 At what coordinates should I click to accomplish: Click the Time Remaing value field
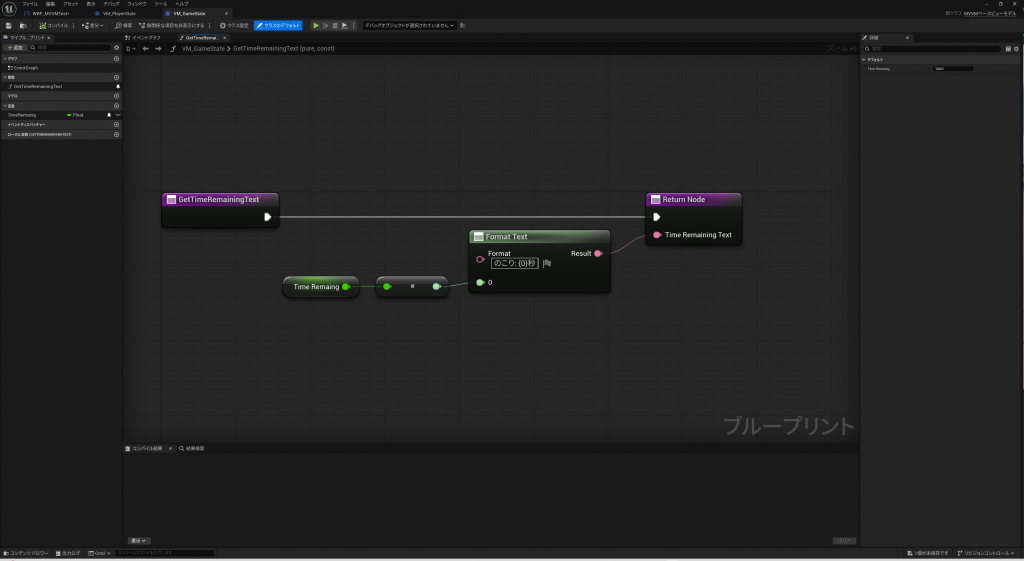[x=951, y=69]
